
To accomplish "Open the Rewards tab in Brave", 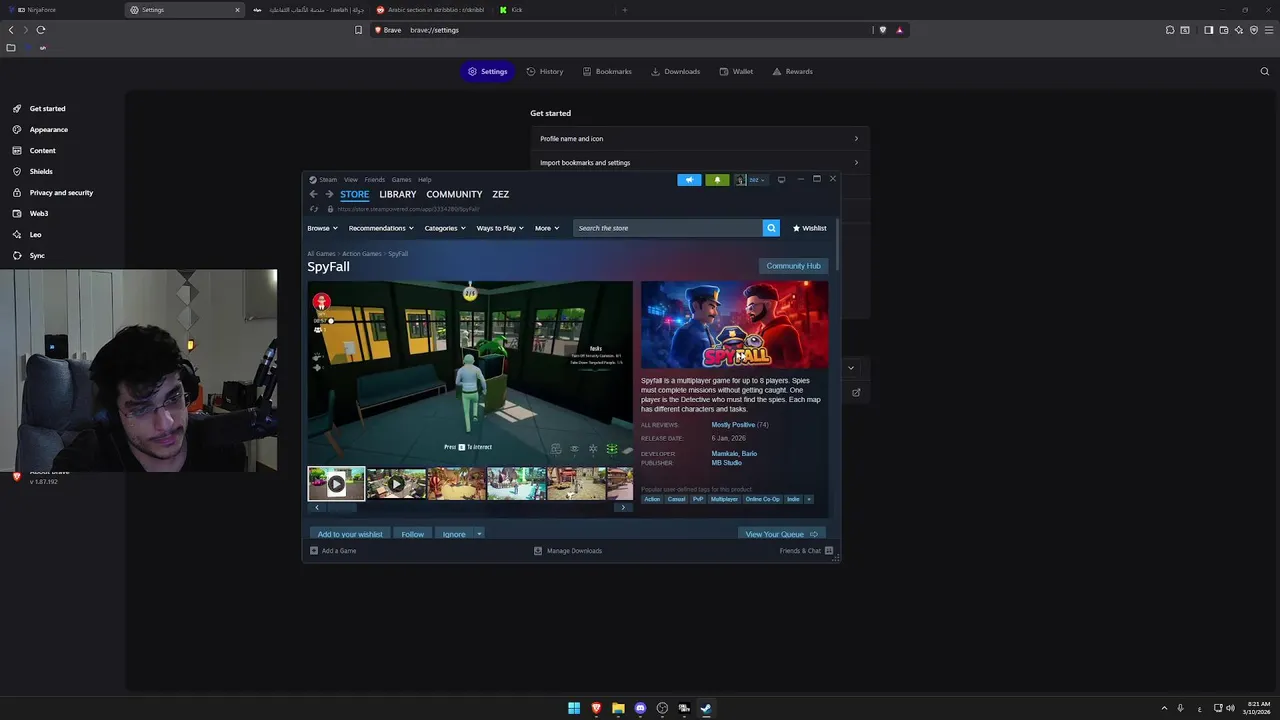I will tap(791, 71).
